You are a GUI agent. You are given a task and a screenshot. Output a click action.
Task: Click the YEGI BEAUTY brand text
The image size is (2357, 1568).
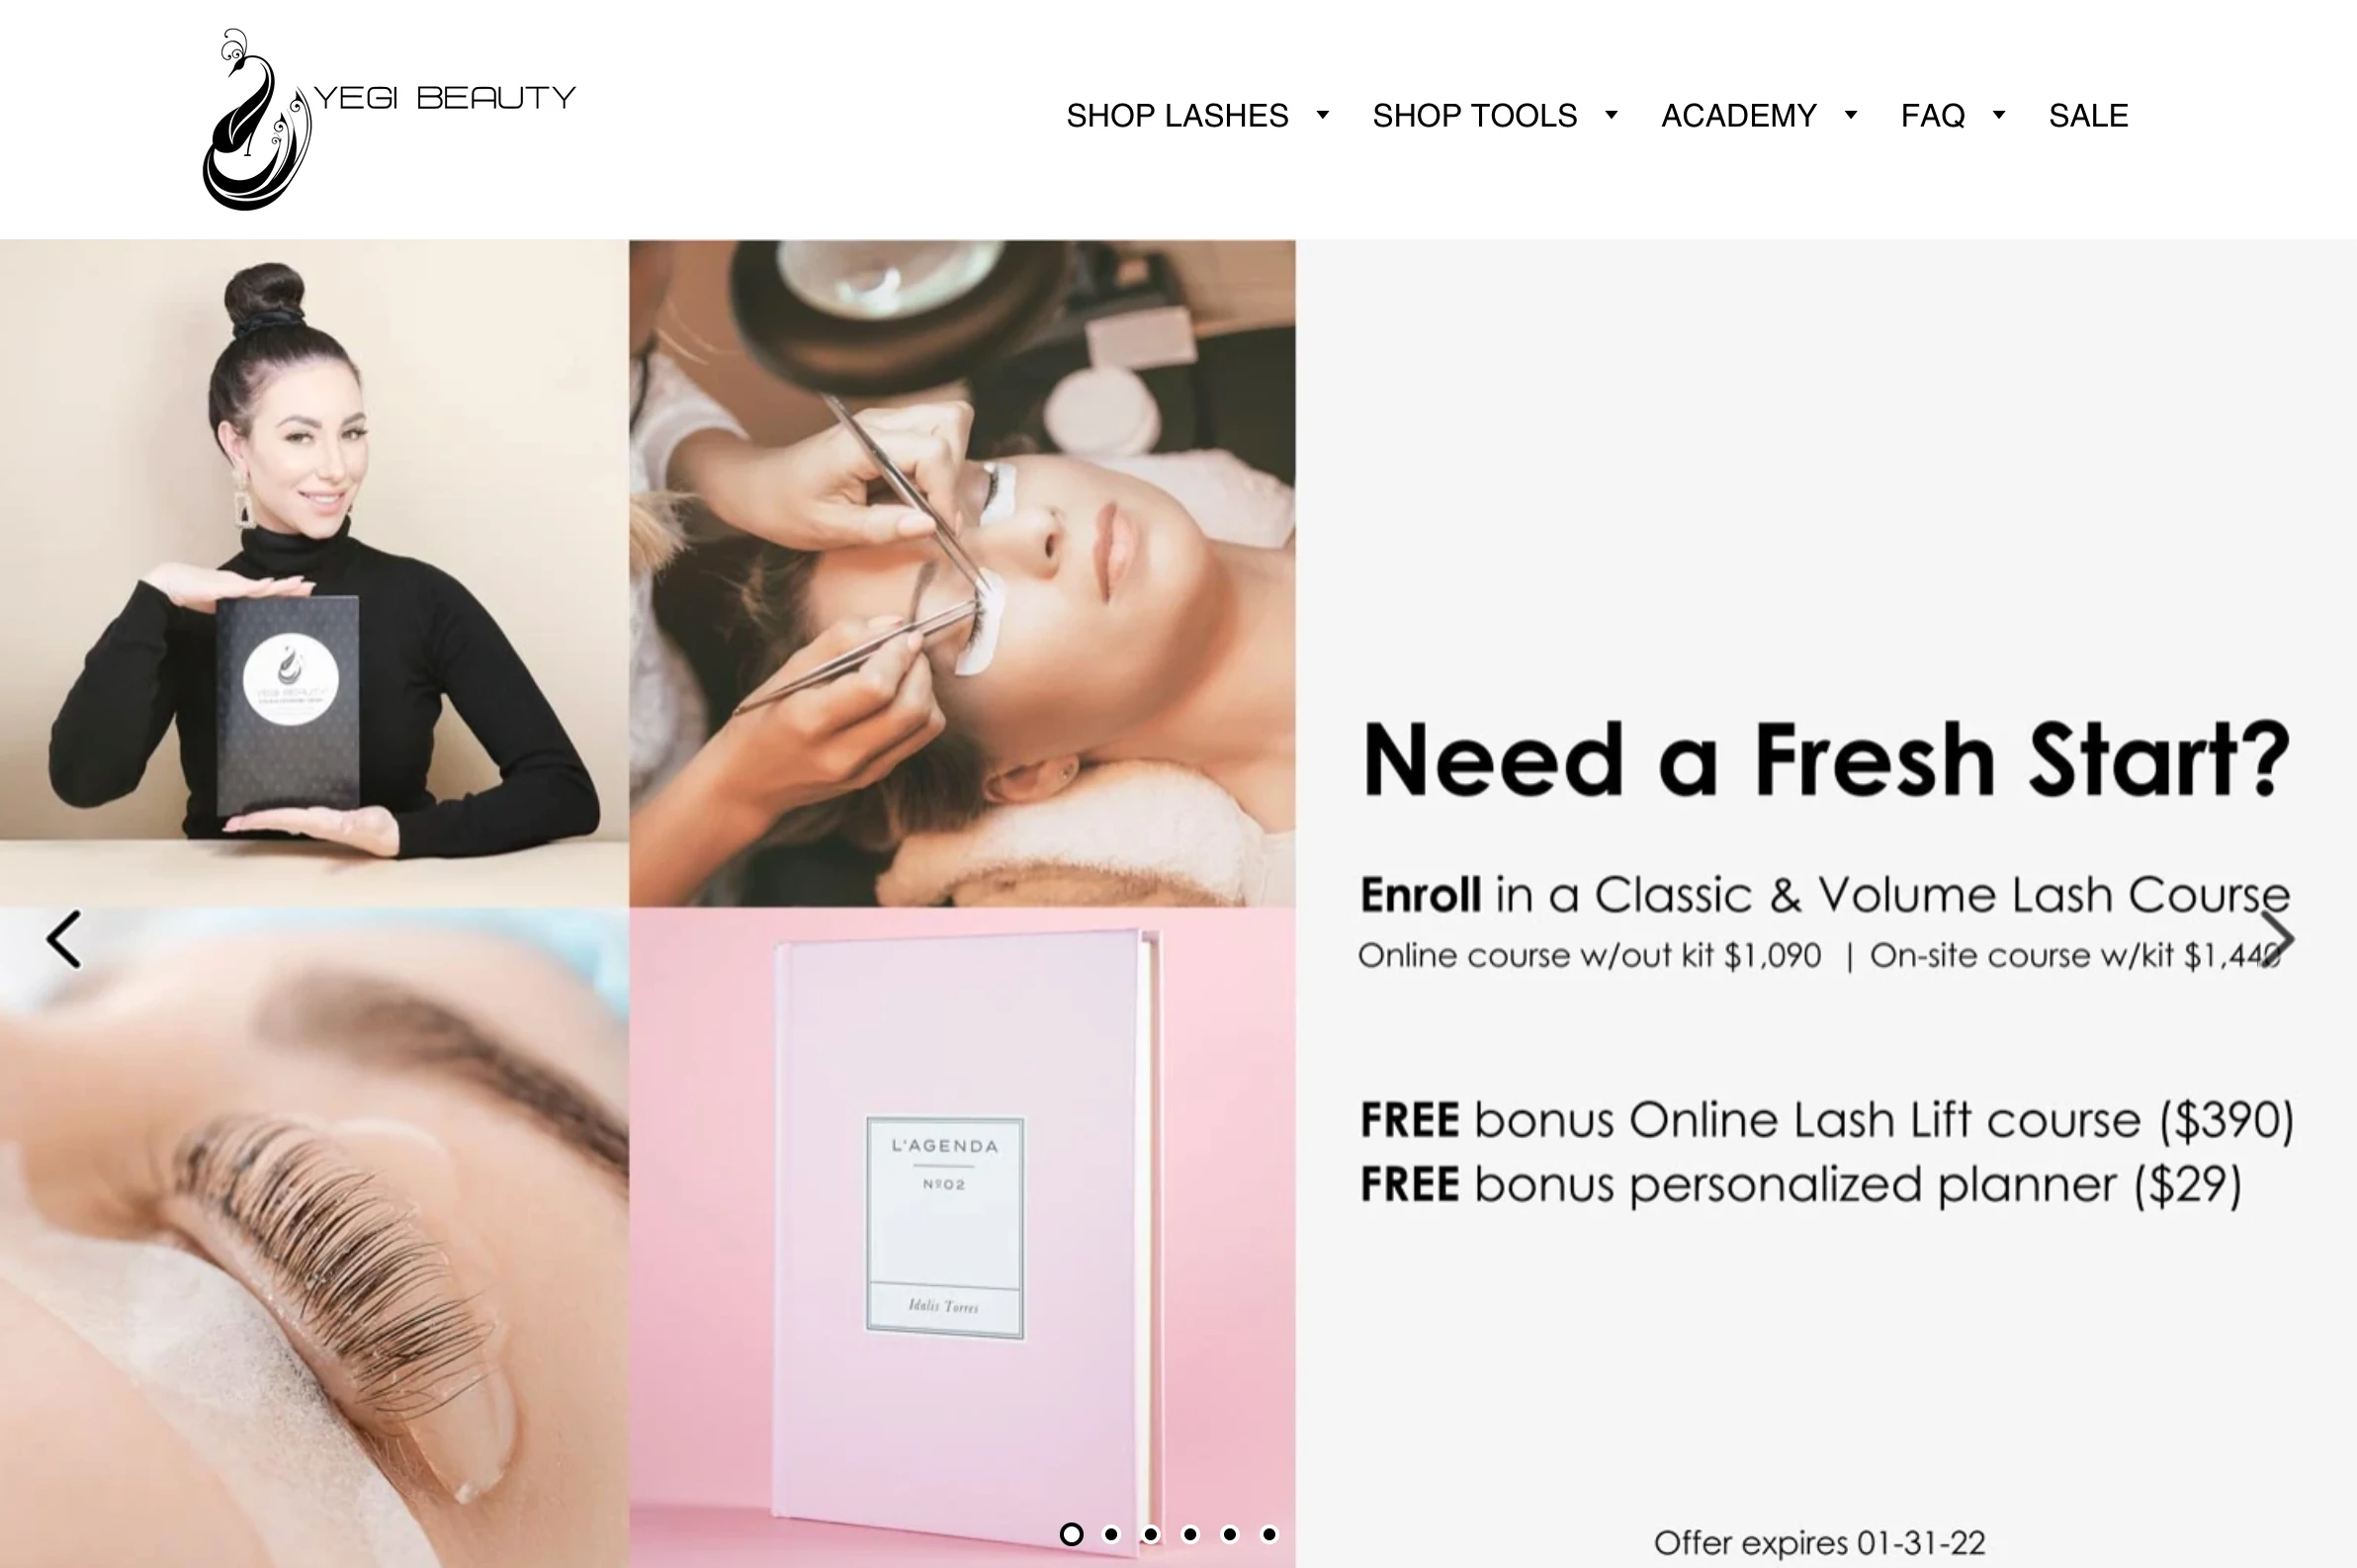click(x=445, y=98)
